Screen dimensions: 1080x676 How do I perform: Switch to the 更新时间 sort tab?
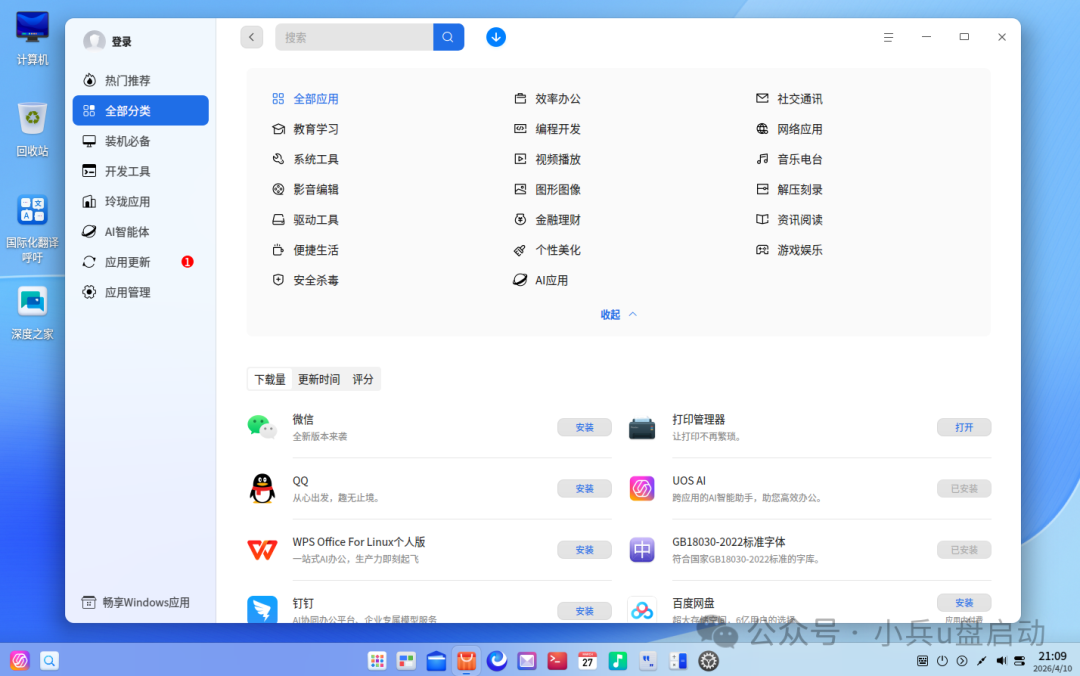pyautogui.click(x=319, y=379)
